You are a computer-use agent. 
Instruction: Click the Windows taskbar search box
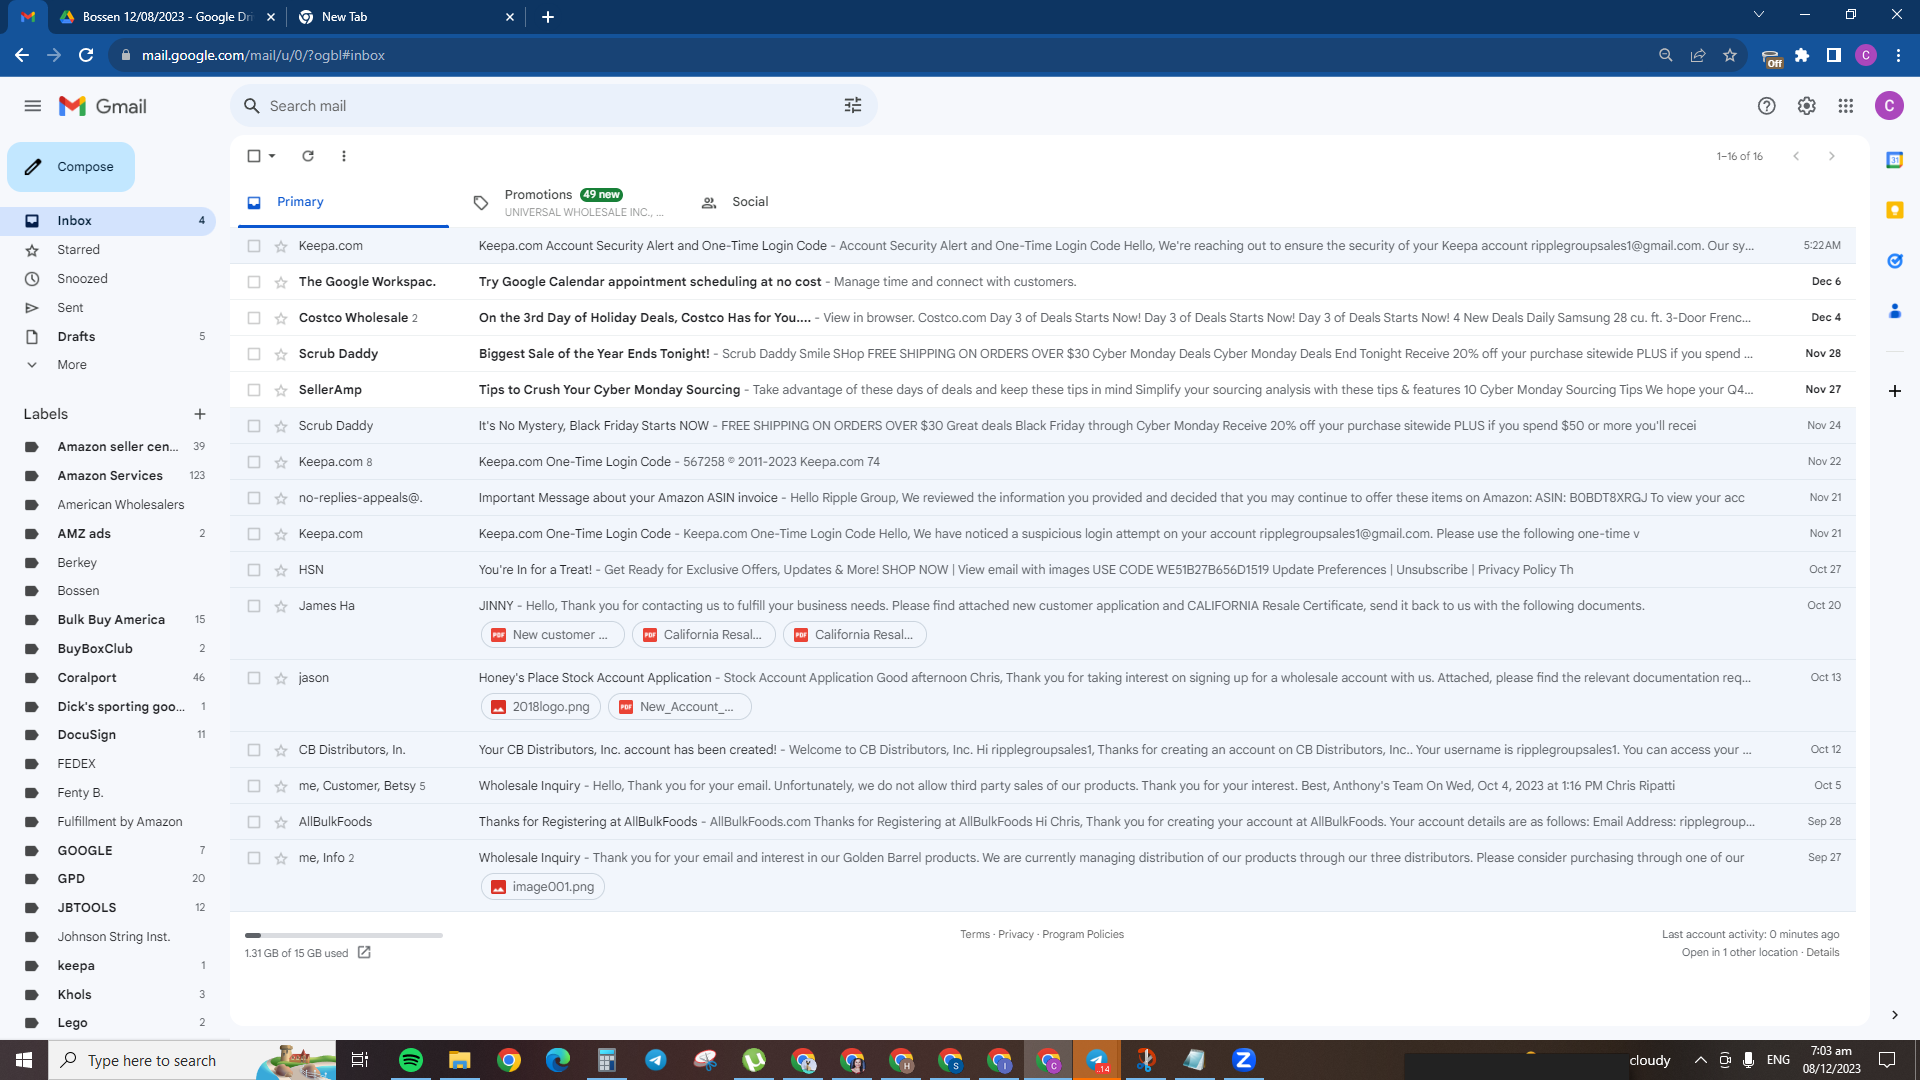192,1060
